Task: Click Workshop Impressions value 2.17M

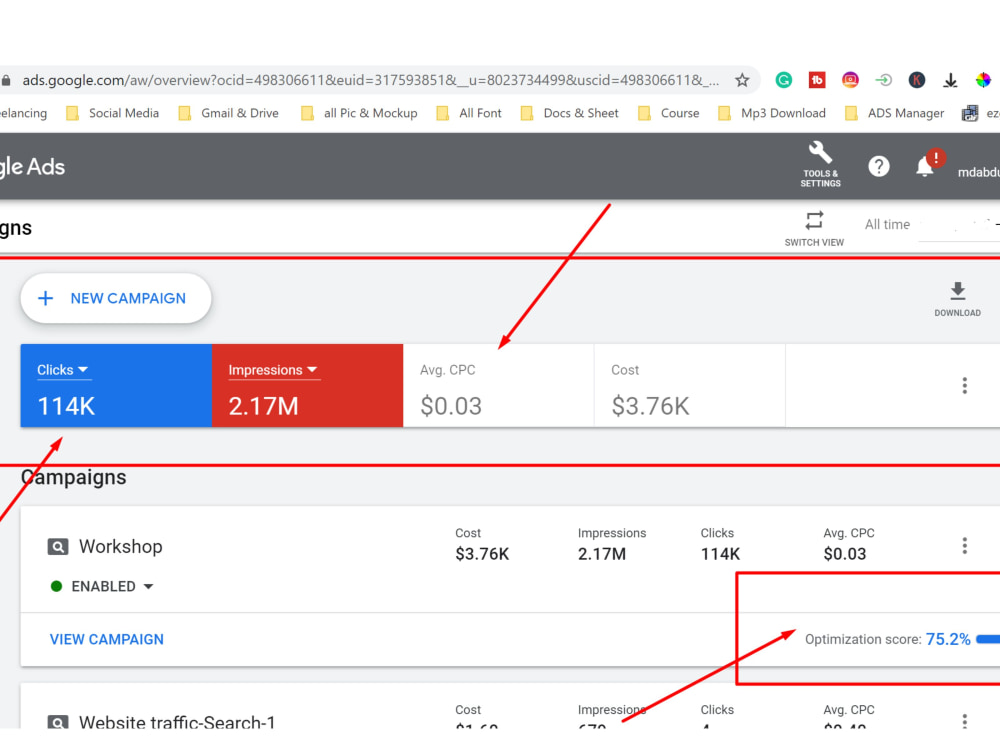Action: 602,554
